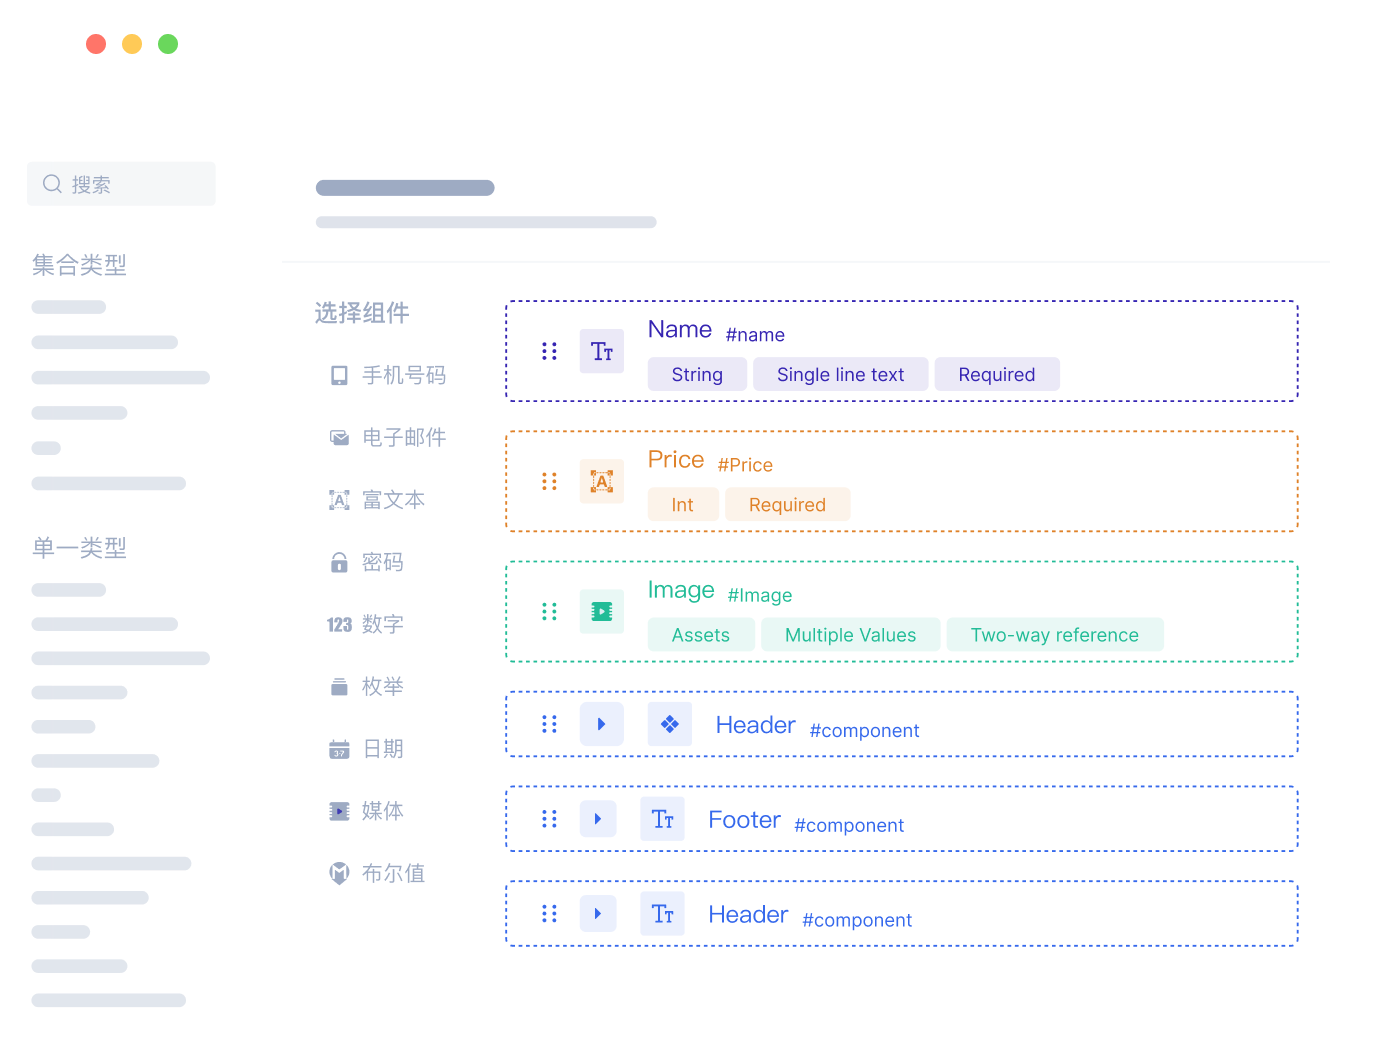The image size is (1391, 1058).
Task: Expand the bottom Header component row
Action: pyautogui.click(x=598, y=913)
